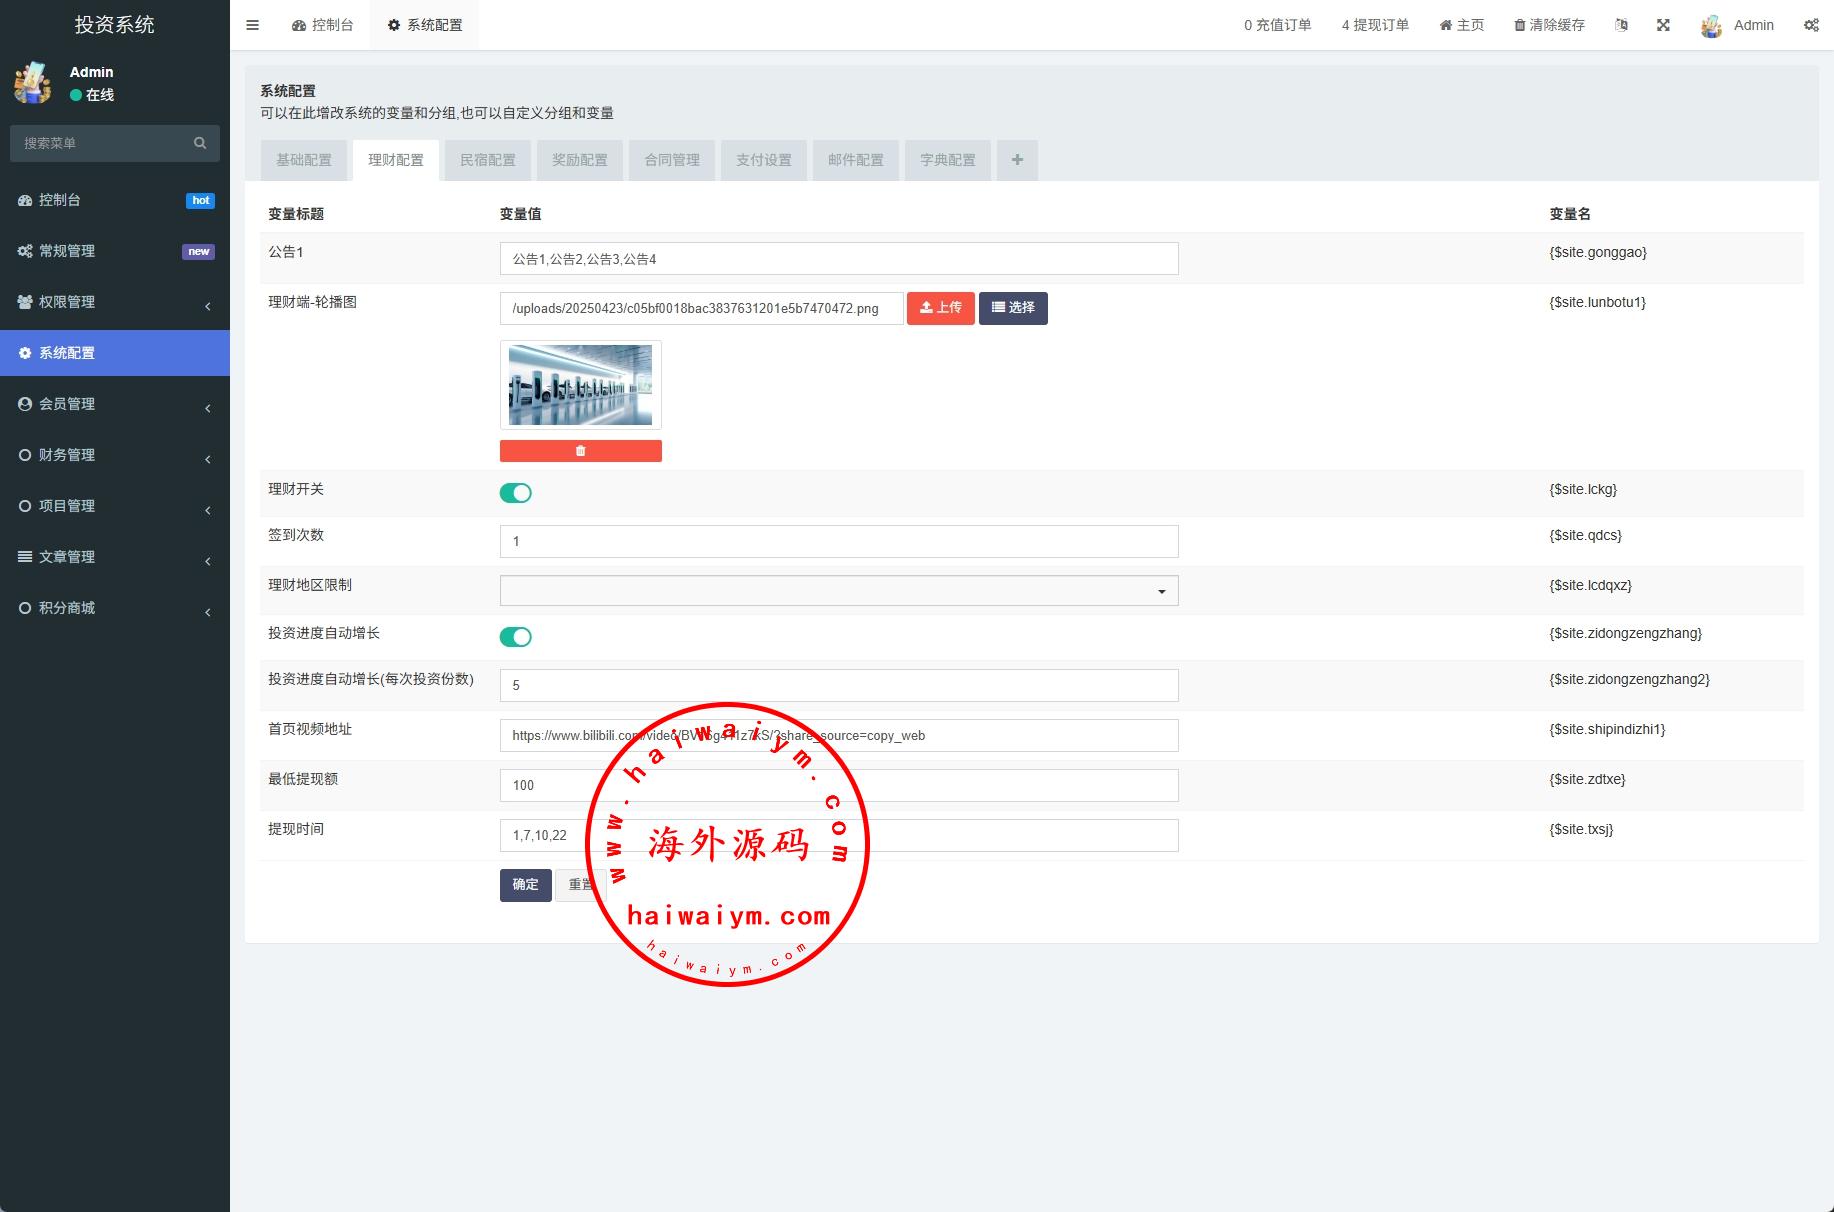
Task: Click the plus tab to add group
Action: [x=1017, y=160]
